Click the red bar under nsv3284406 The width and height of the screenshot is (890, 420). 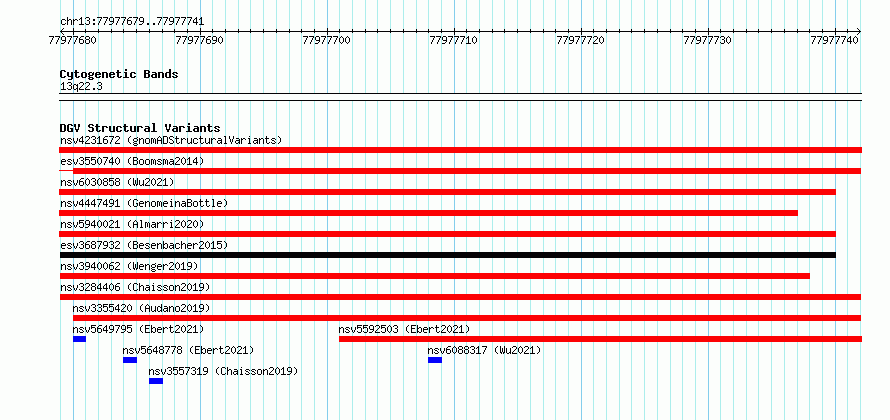click(x=460, y=297)
